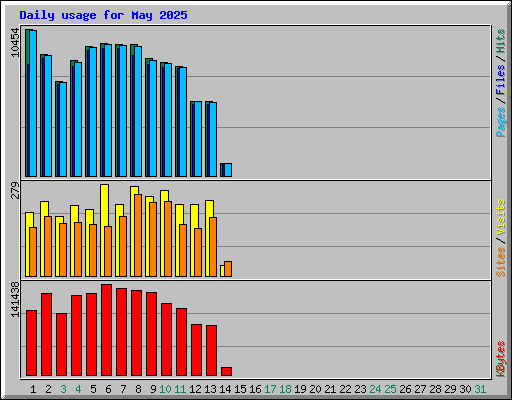Click day 14 on the x-axis
Image resolution: width=512 pixels, height=400 pixels.
[225, 389]
